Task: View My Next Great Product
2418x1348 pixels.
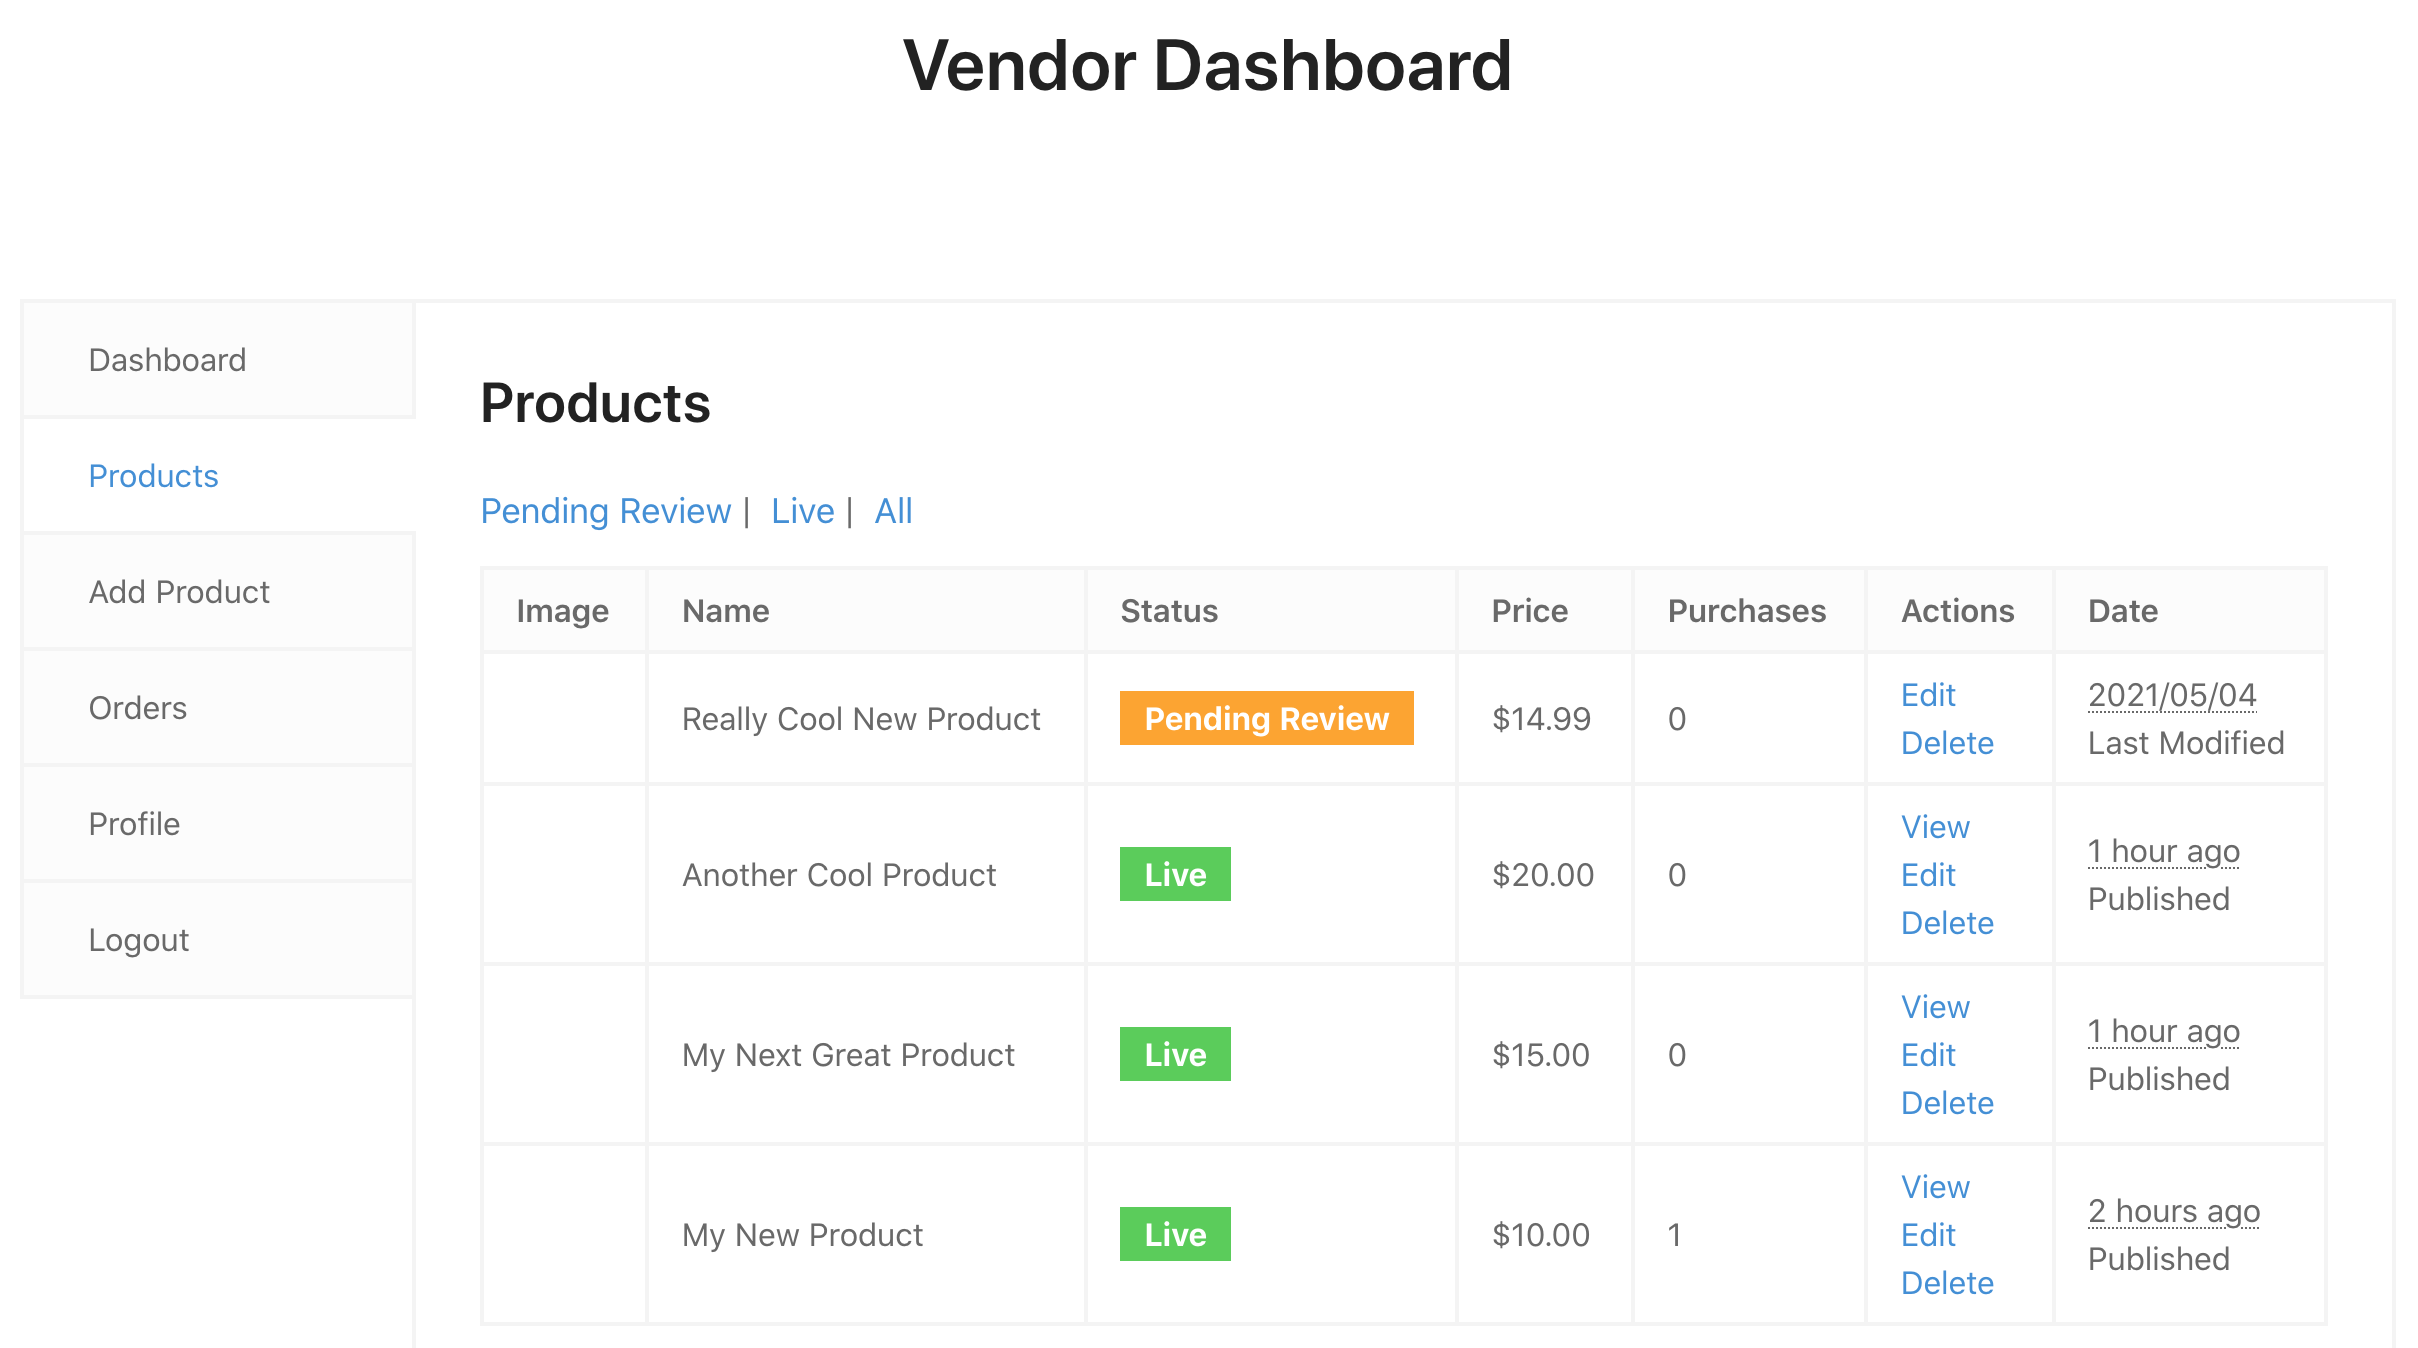Action: (x=1935, y=1007)
